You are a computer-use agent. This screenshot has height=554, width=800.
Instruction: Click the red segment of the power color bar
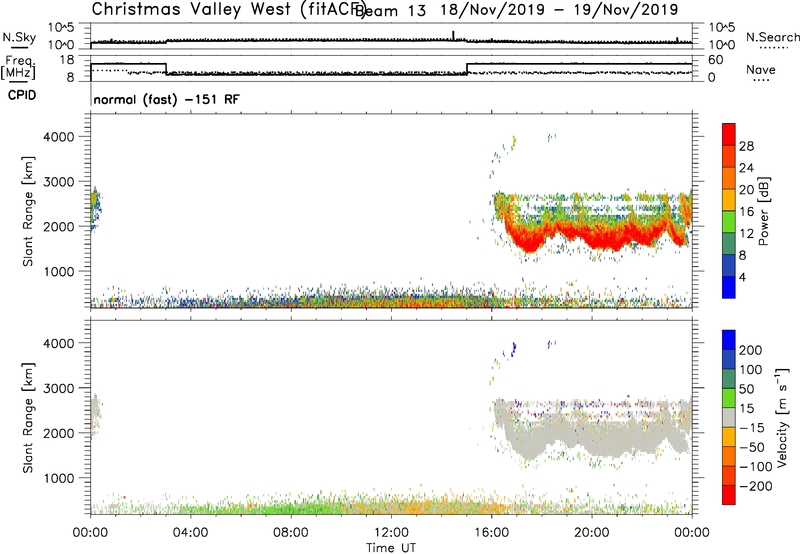click(729, 135)
